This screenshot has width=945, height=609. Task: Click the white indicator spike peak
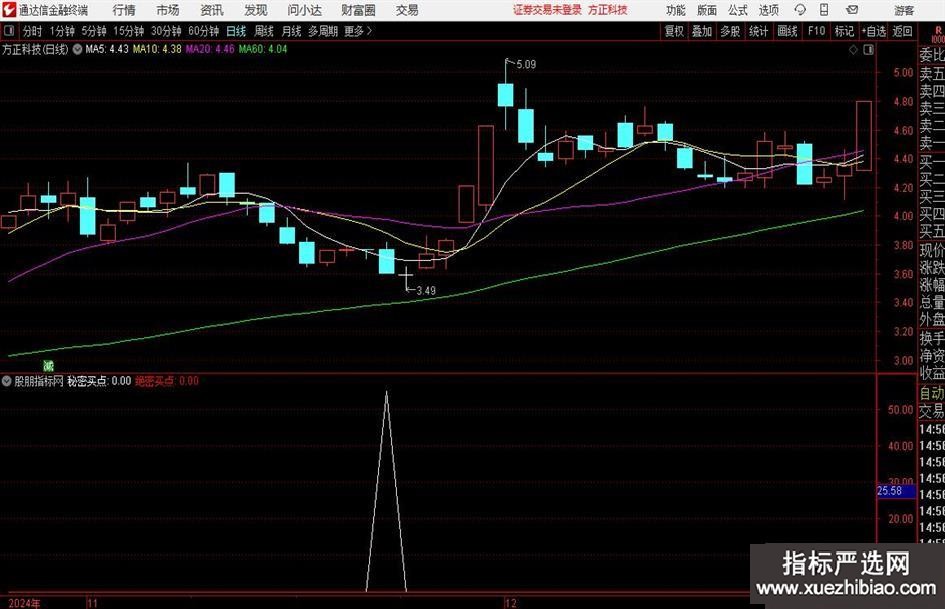click(x=386, y=393)
